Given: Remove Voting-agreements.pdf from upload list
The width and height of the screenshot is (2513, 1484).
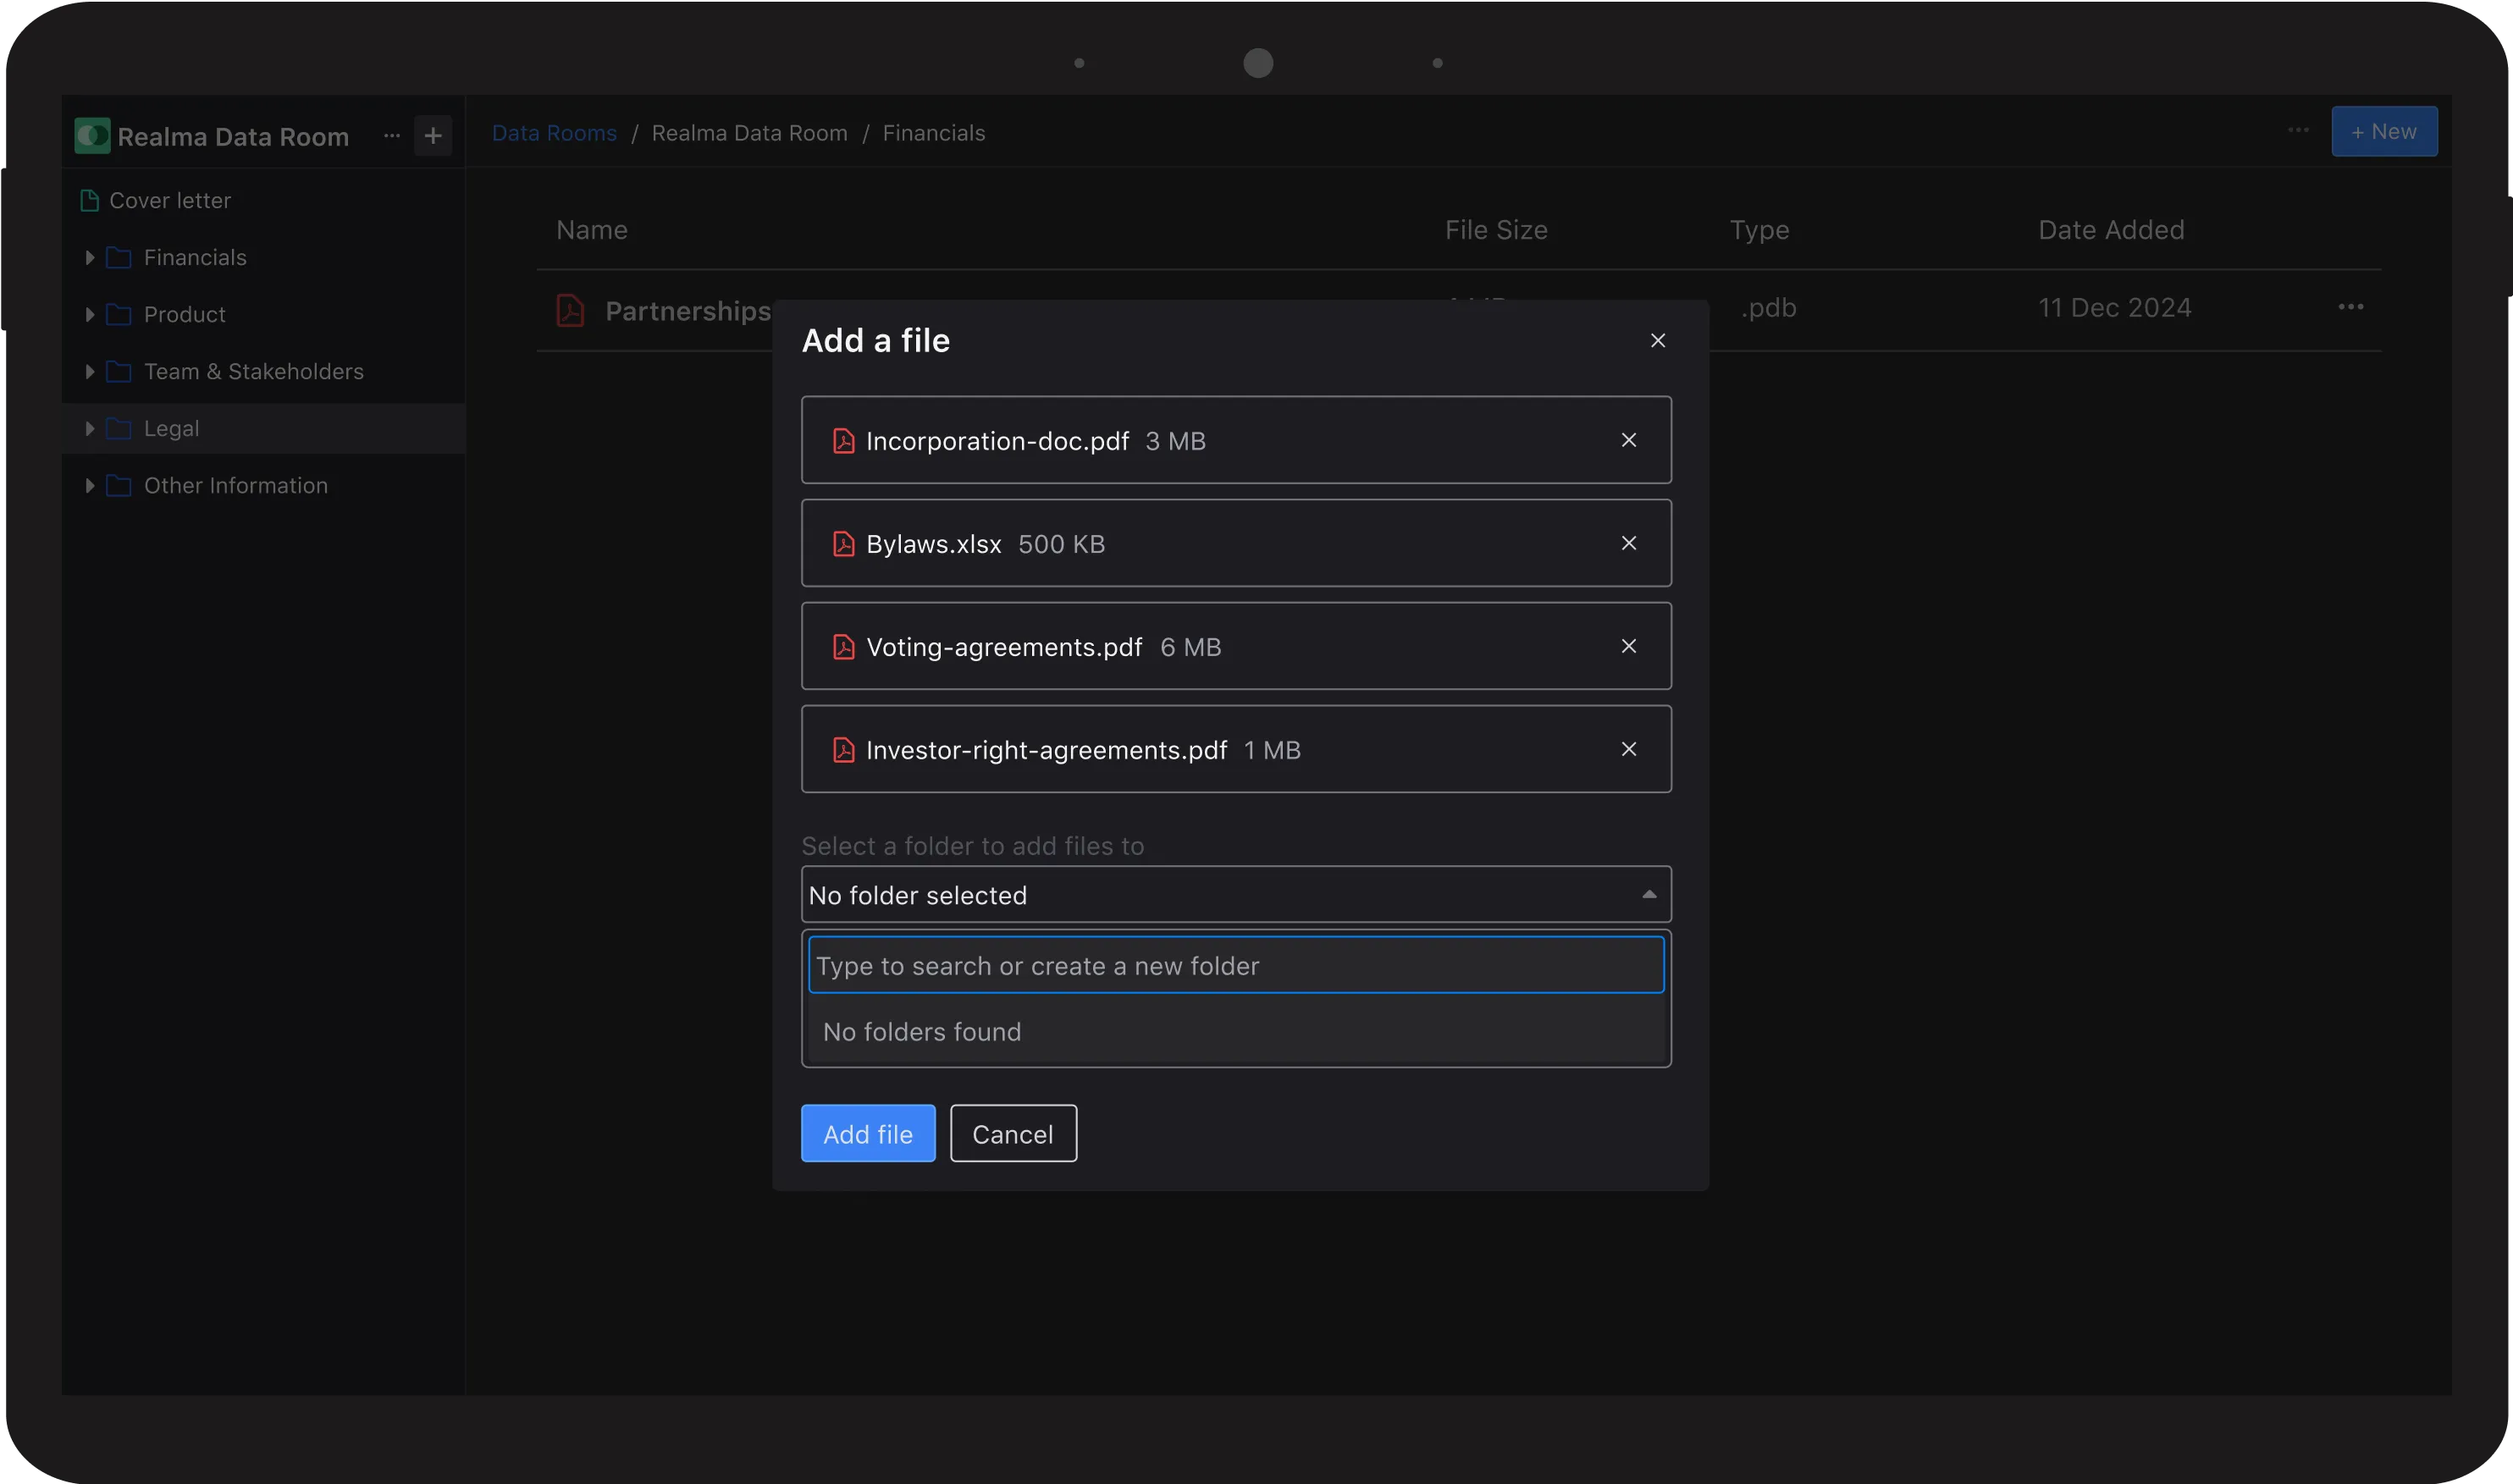Looking at the screenshot, I should pos(1628,646).
